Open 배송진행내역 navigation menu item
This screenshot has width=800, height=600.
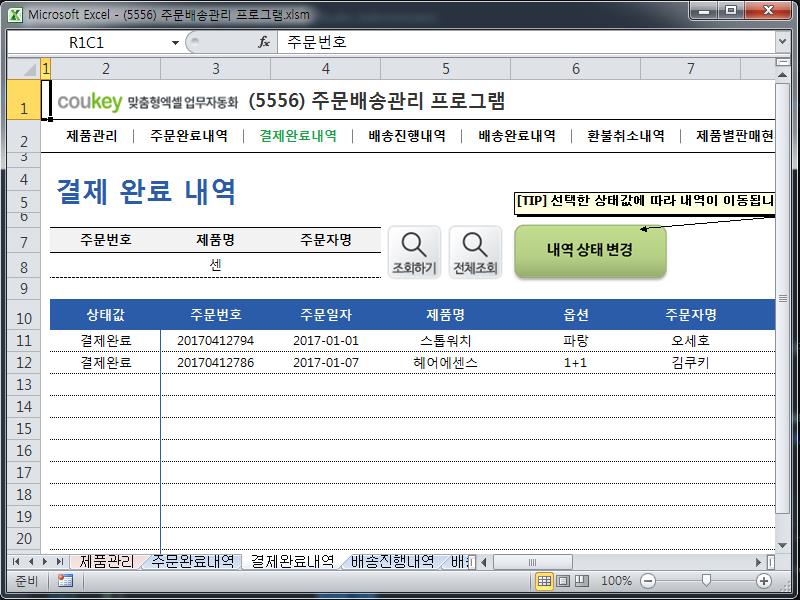[407, 136]
